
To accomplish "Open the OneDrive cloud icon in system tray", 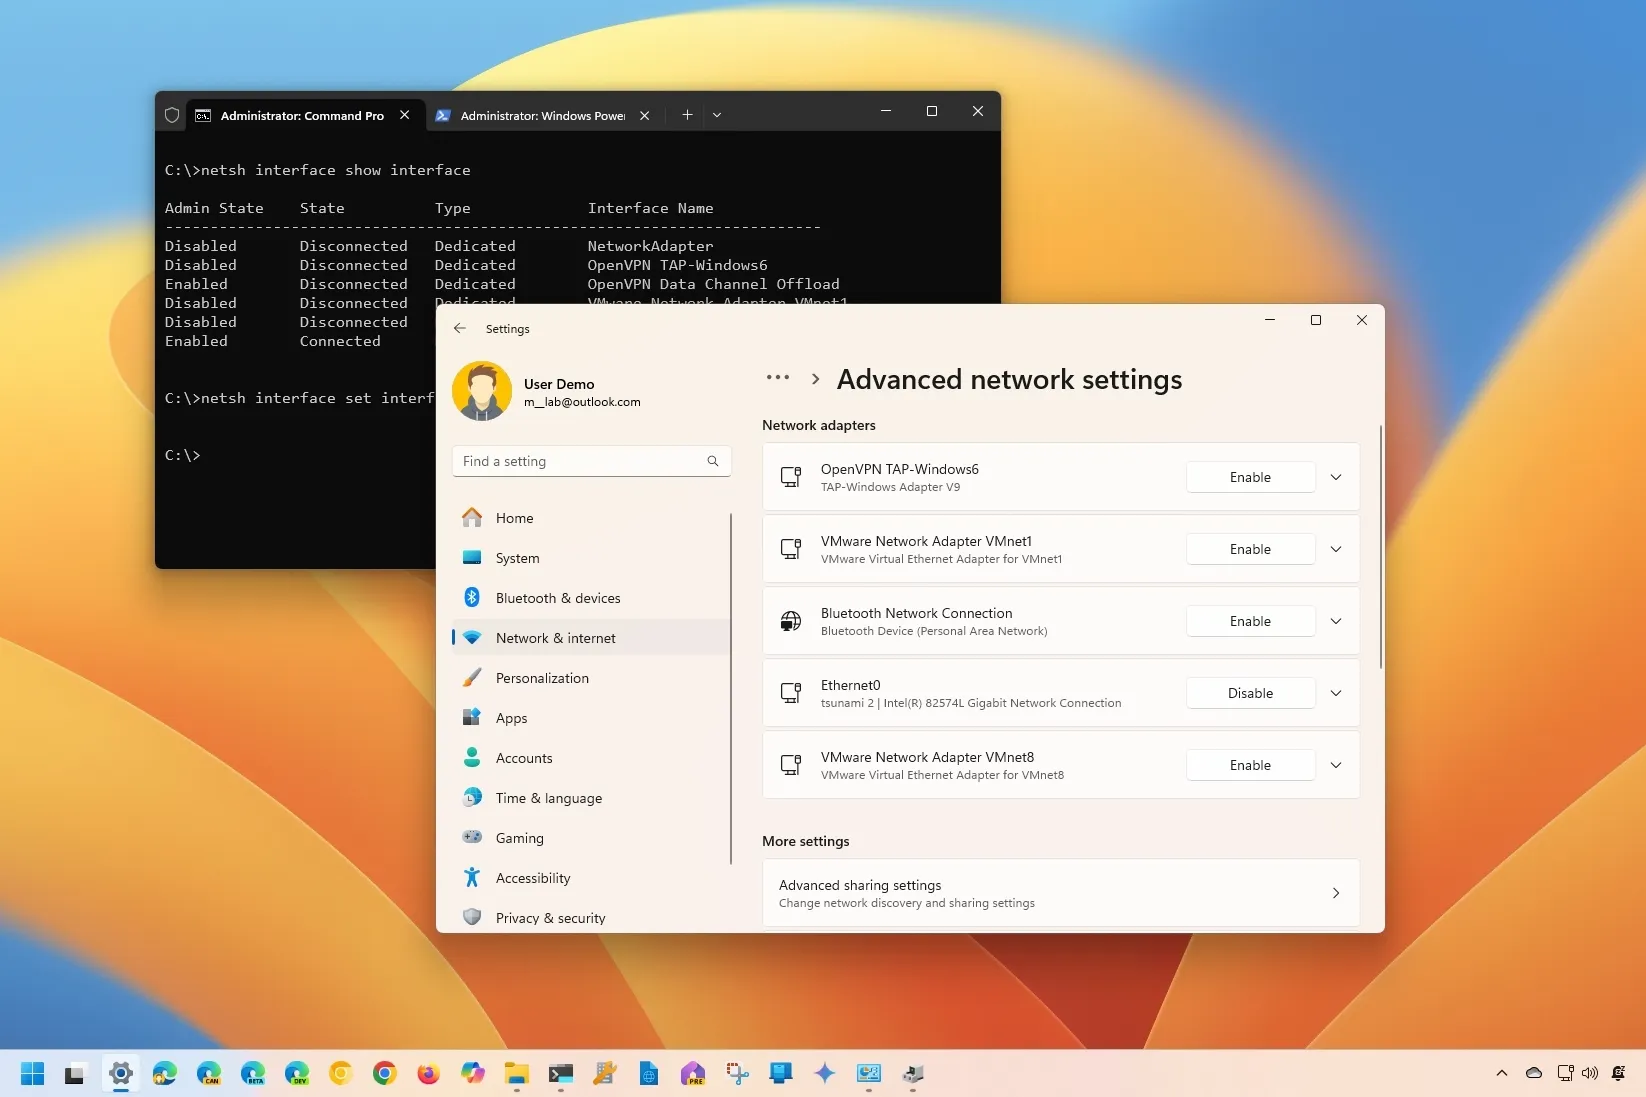I will coord(1533,1073).
